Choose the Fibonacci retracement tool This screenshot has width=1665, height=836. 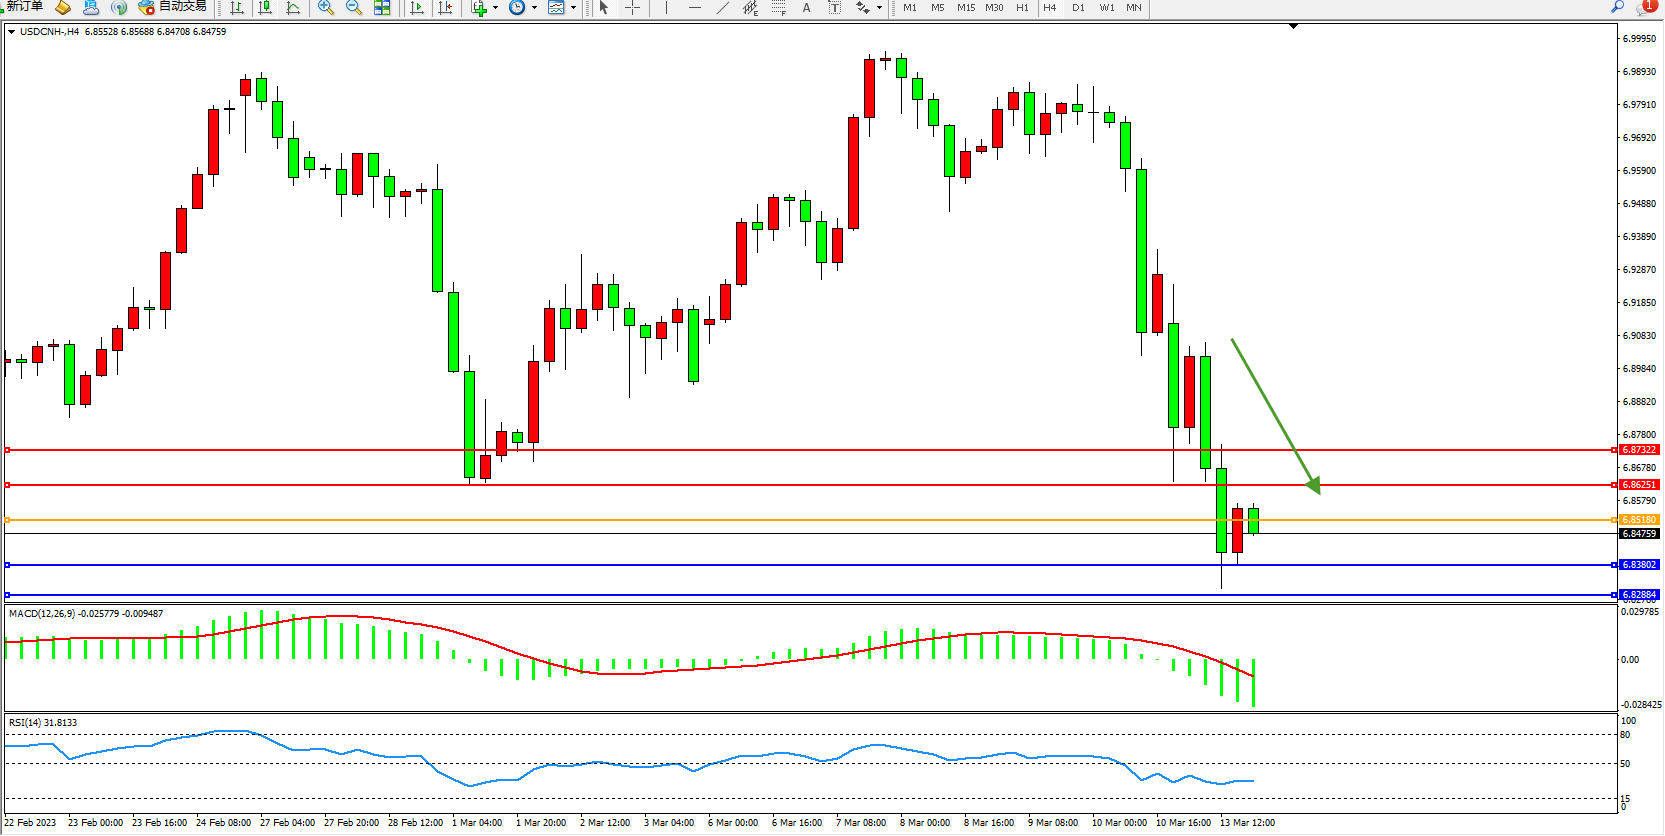(x=779, y=8)
